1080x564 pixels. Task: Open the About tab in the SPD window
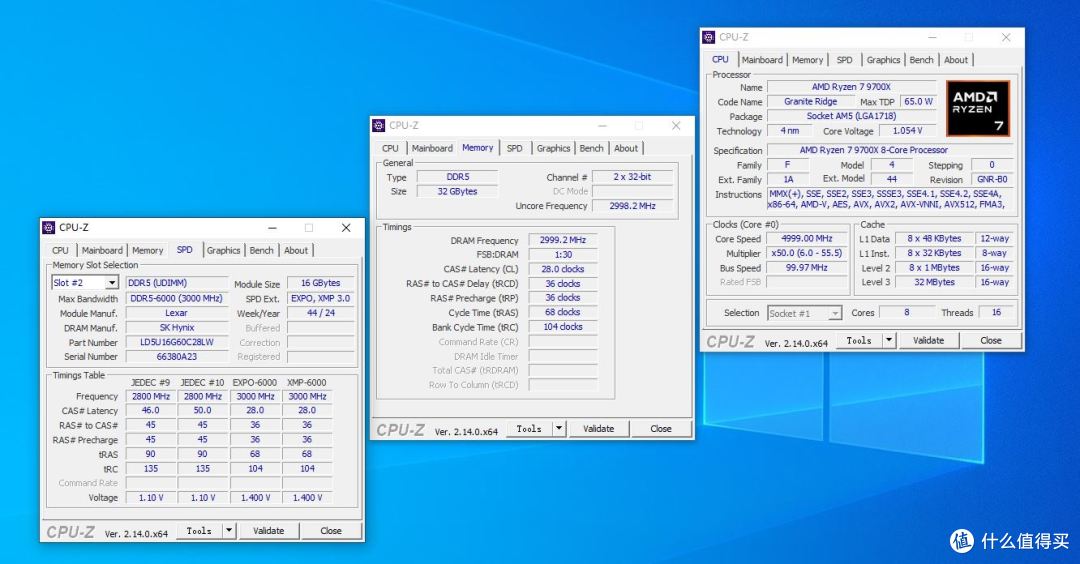(x=296, y=251)
